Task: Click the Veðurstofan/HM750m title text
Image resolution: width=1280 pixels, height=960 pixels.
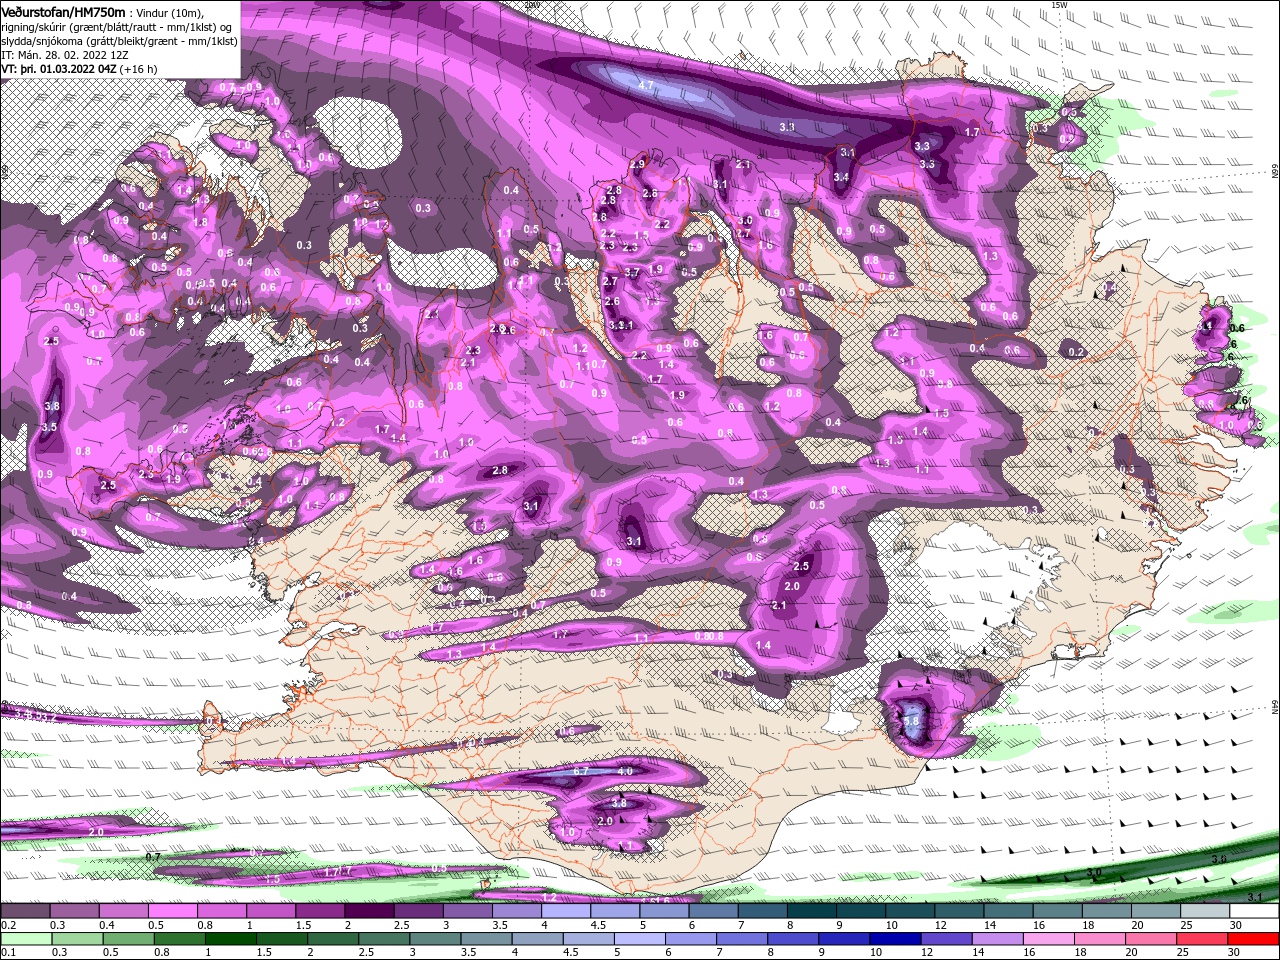Action: (x=63, y=12)
